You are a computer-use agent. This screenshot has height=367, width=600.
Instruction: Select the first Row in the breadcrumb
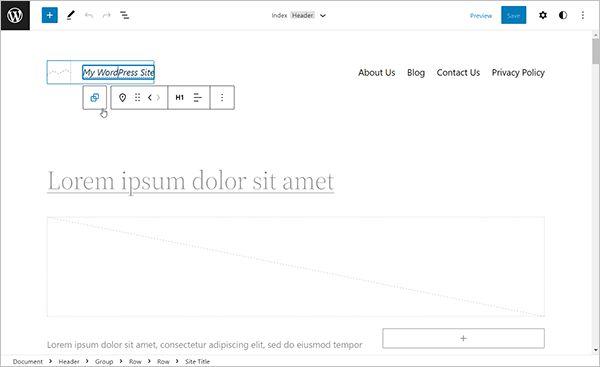pos(135,362)
